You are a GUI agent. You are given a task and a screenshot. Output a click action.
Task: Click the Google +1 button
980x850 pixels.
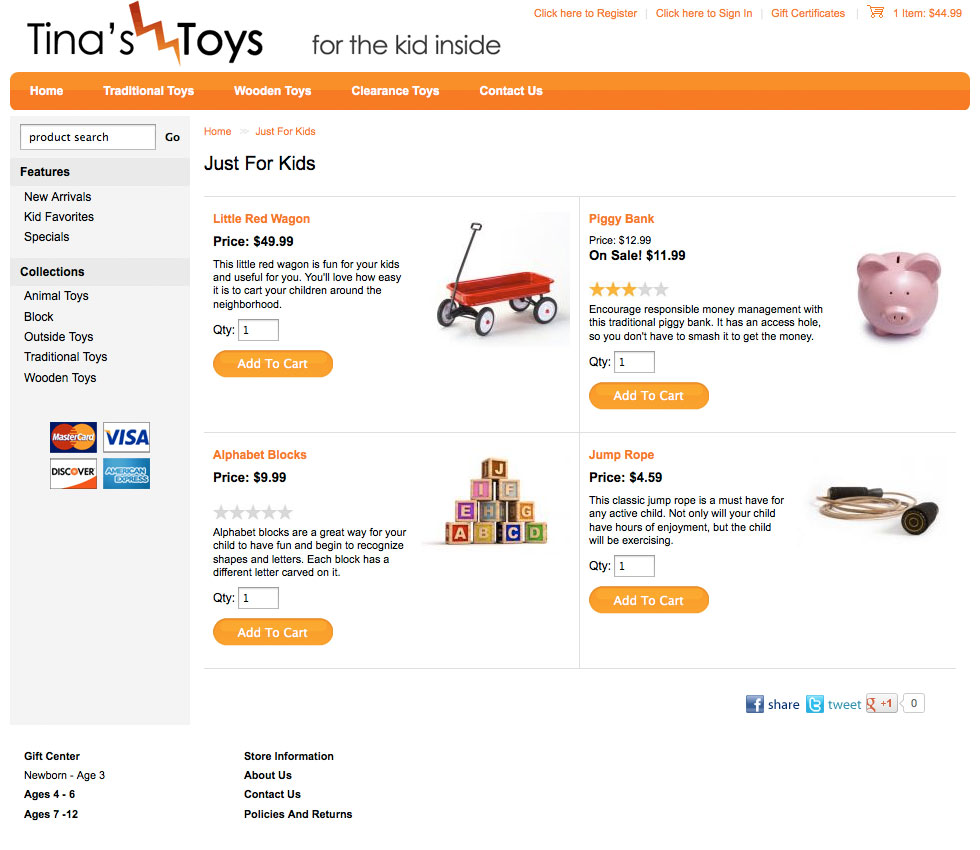tap(882, 704)
